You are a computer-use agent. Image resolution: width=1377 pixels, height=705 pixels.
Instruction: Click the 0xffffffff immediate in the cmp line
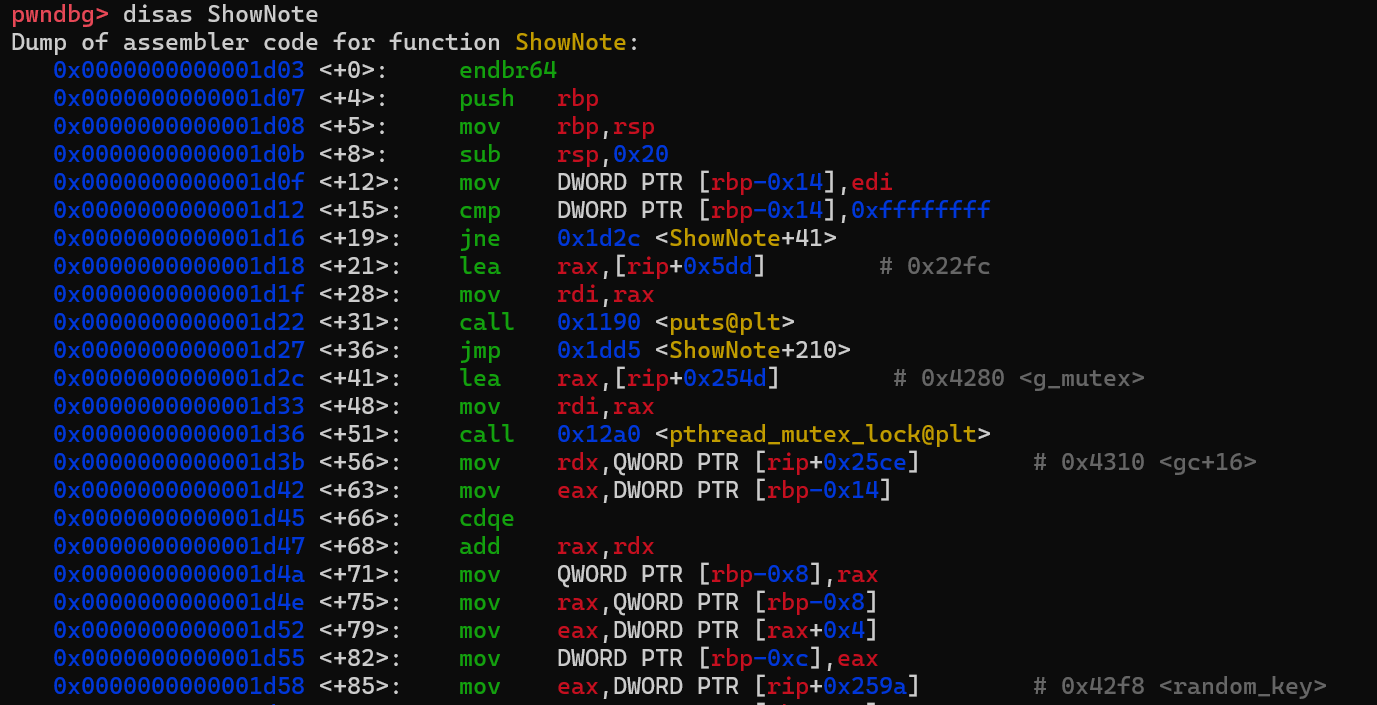coord(928,210)
